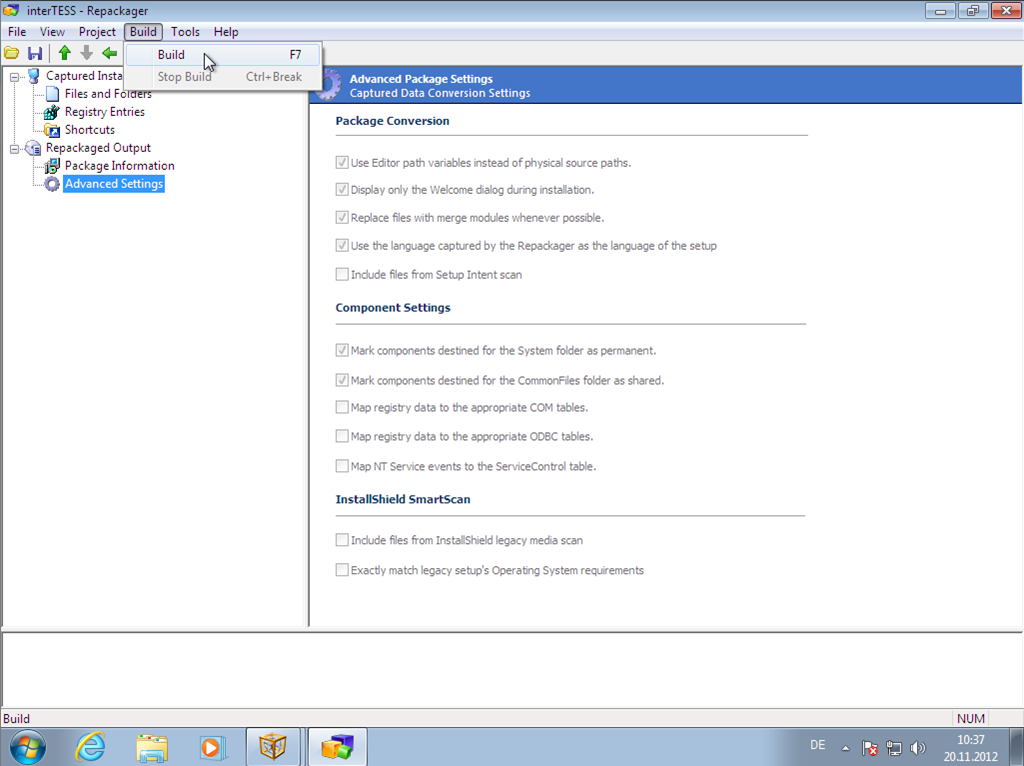
Task: Click the Package Information tree icon
Action: tap(52, 166)
